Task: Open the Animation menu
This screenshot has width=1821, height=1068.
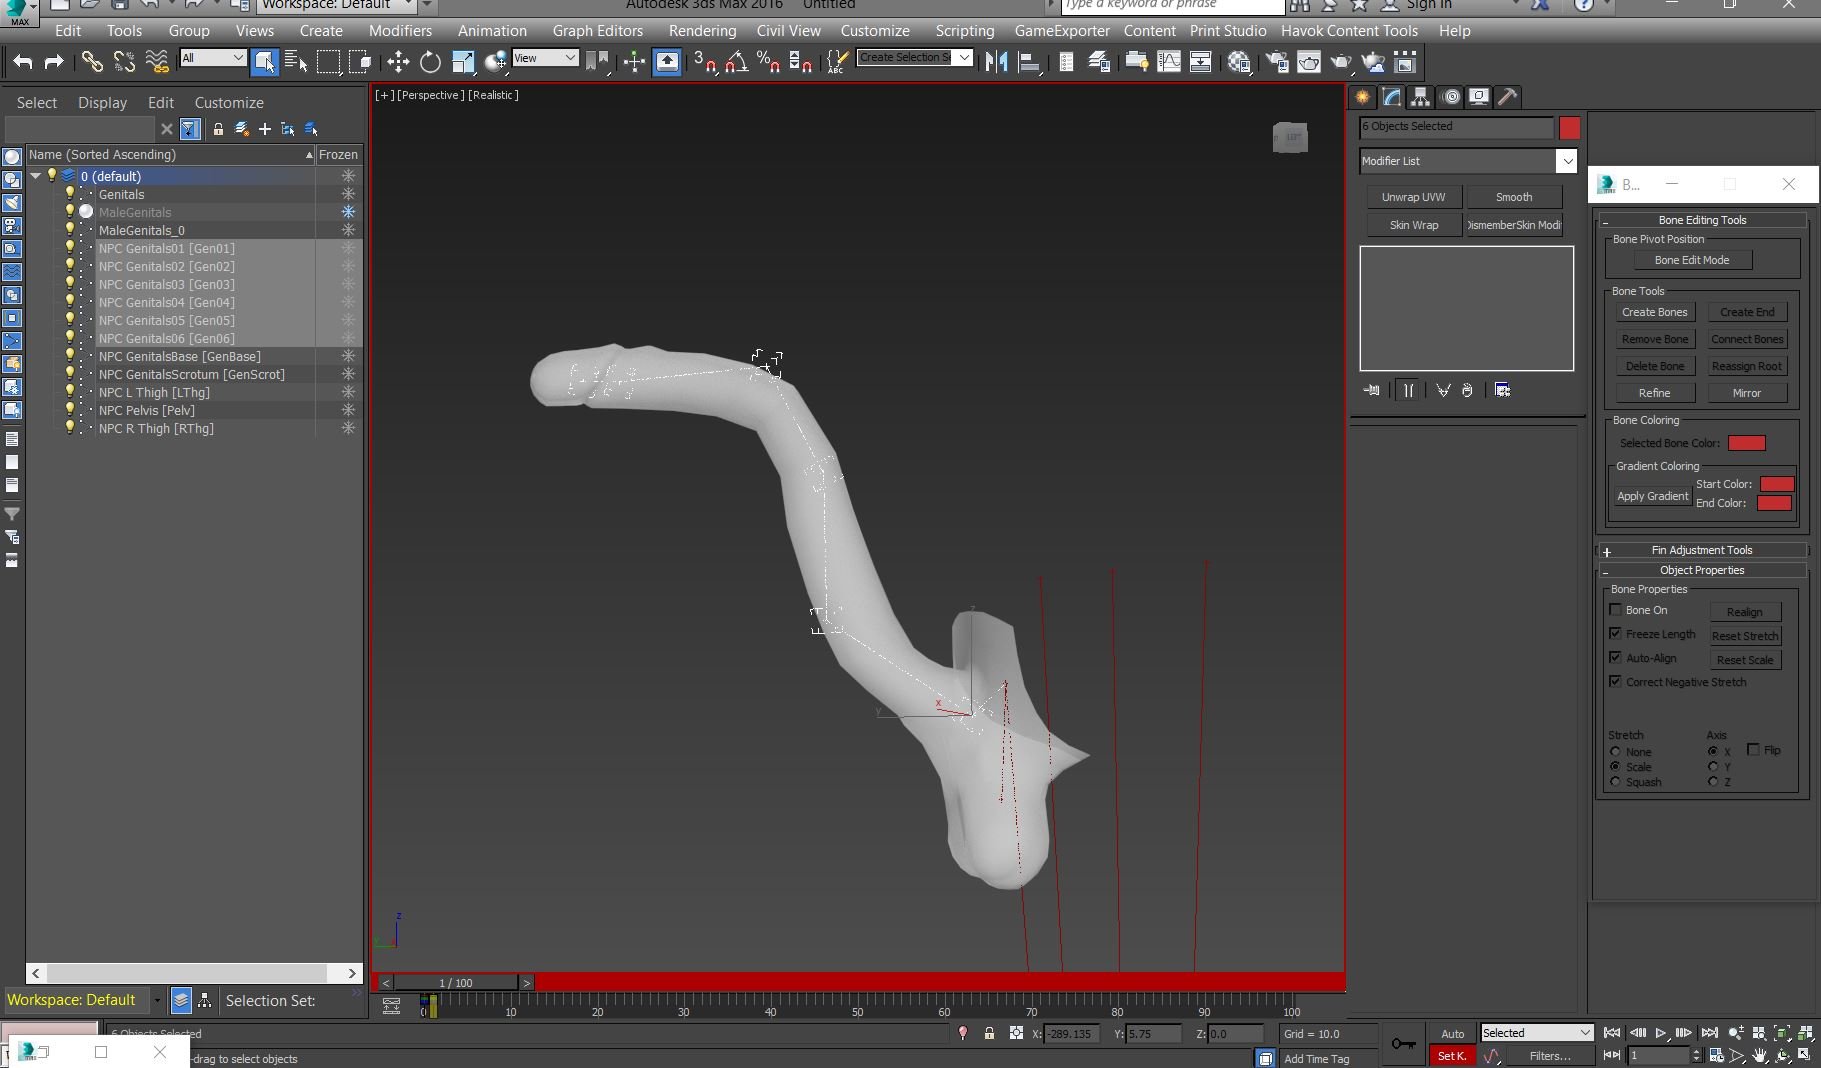Action: coord(492,31)
